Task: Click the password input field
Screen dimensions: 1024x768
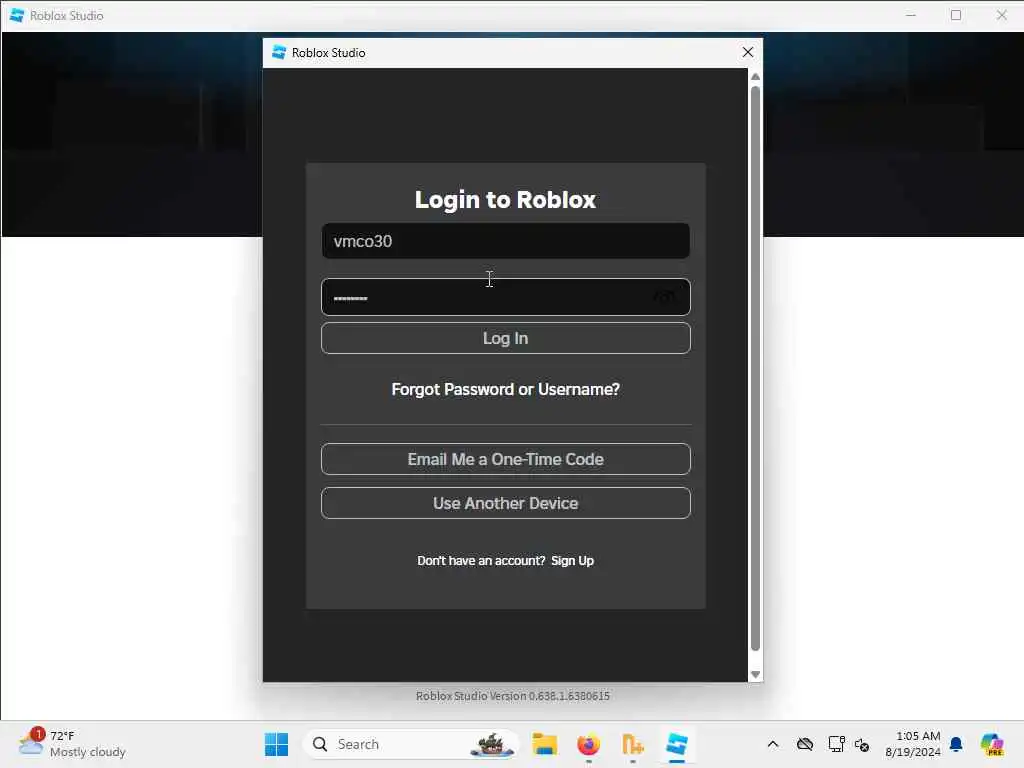Action: point(505,297)
